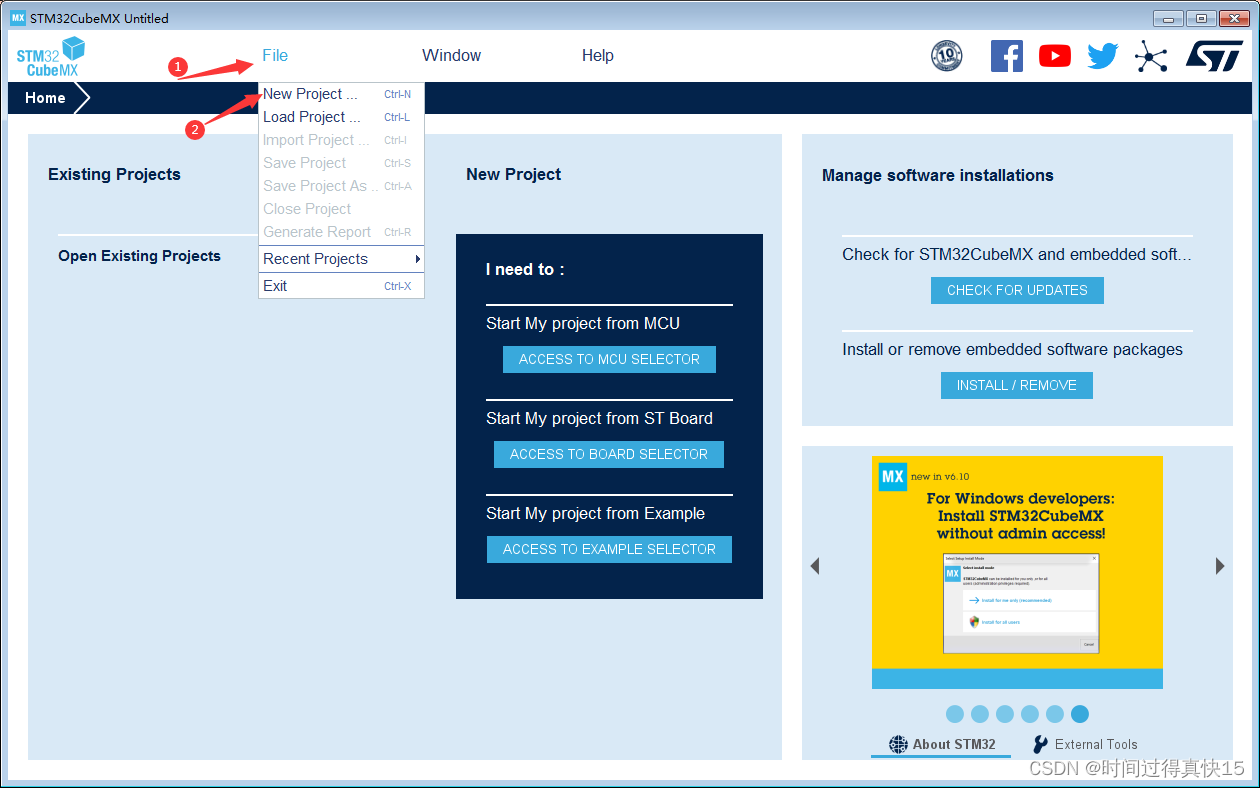Open the Window menu

(452, 56)
